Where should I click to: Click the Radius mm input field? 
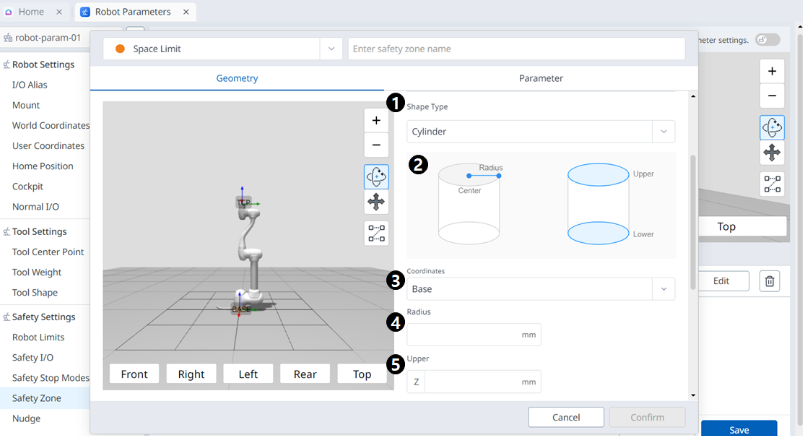tap(463, 335)
